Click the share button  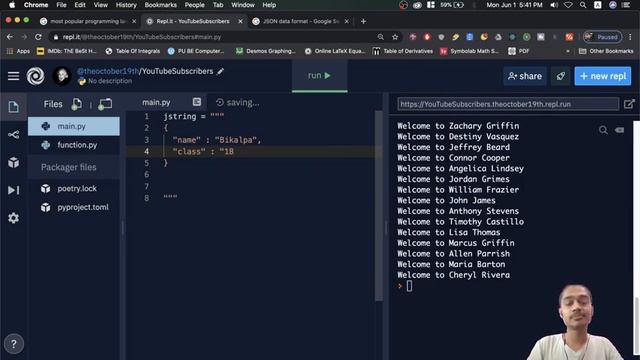point(524,76)
